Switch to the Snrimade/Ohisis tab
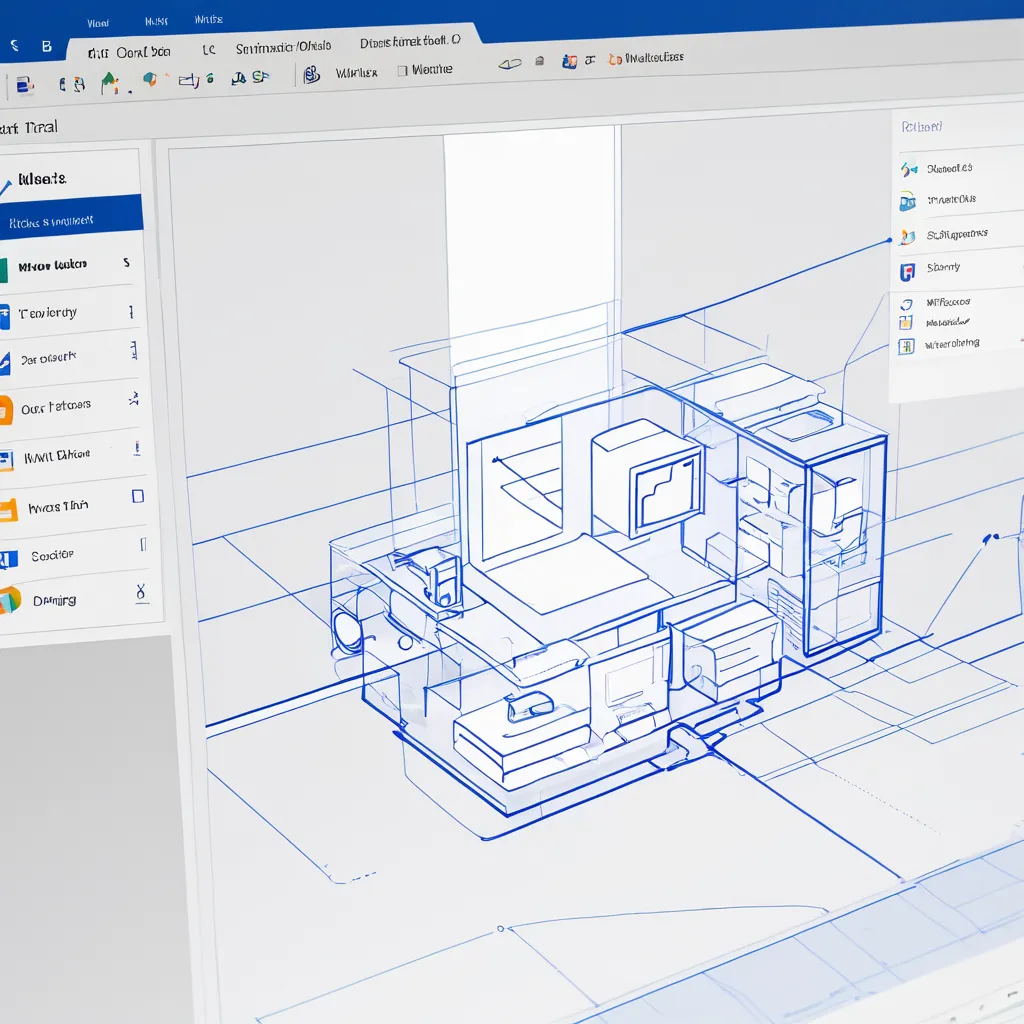This screenshot has width=1024, height=1024. tap(283, 47)
